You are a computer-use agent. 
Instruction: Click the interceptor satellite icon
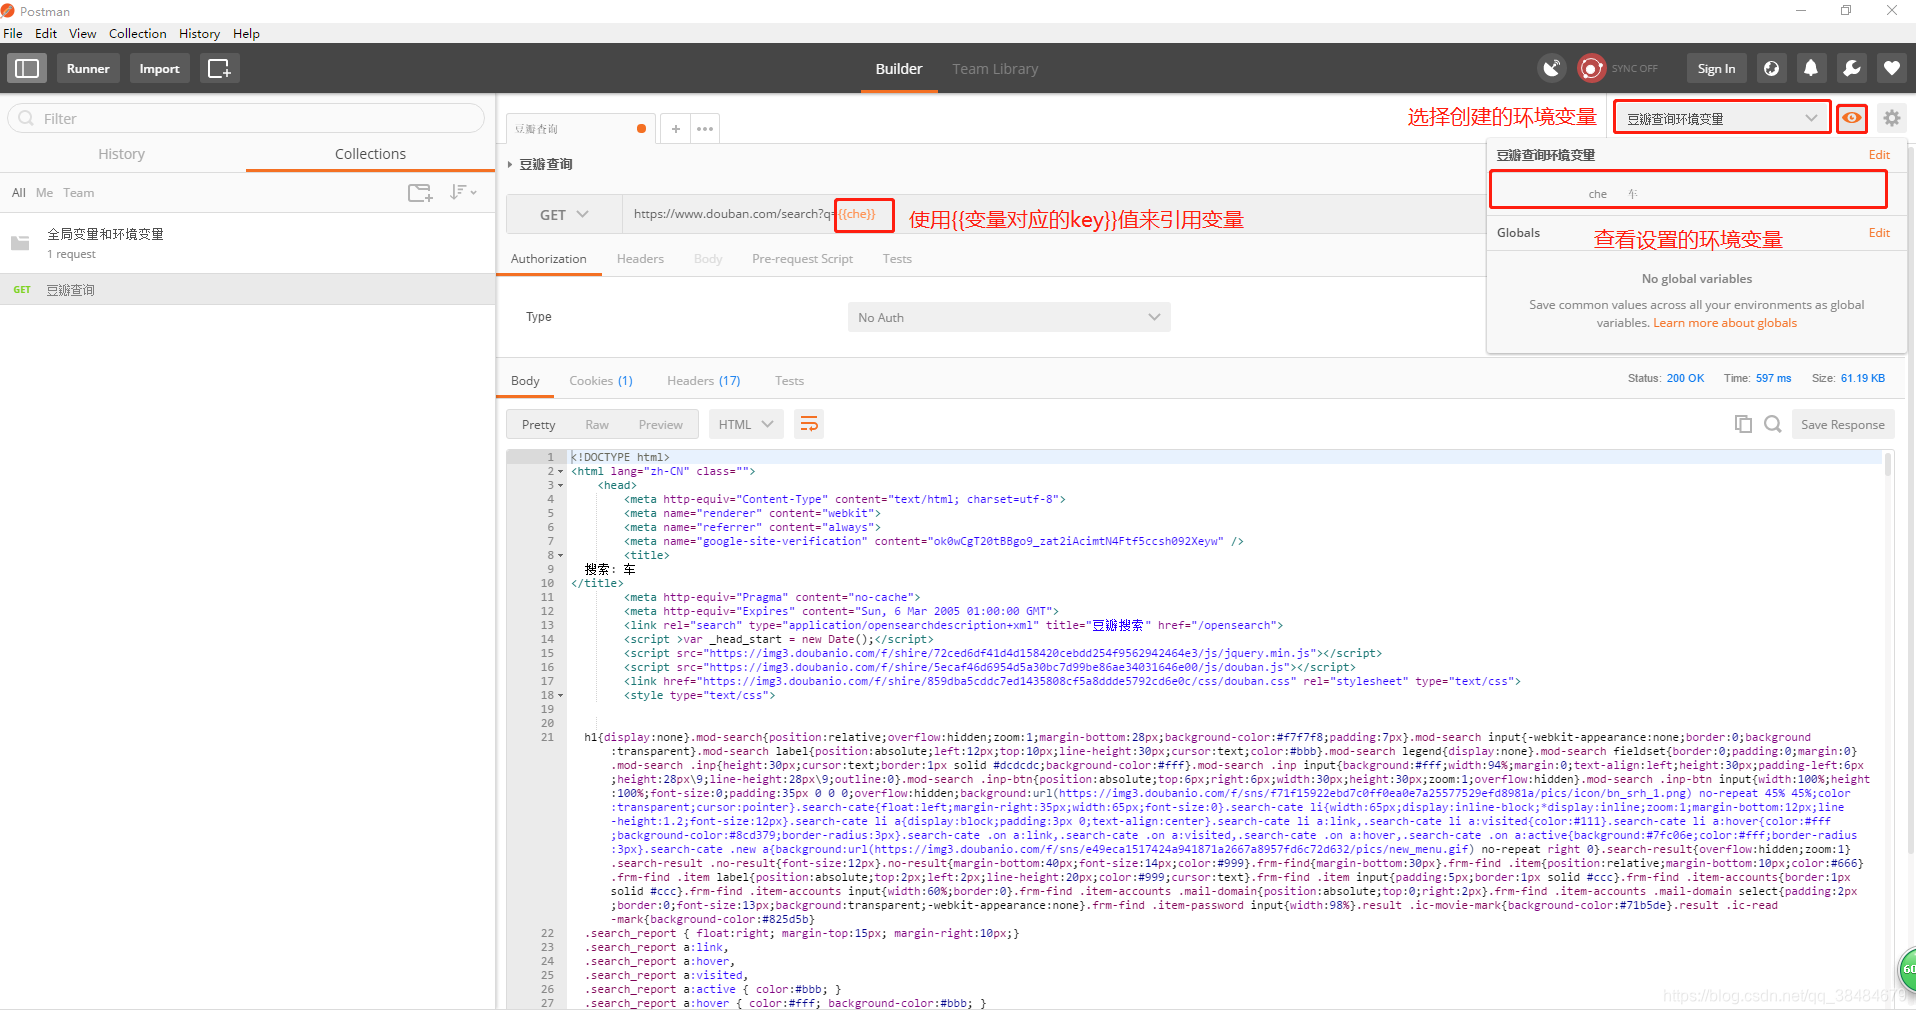tap(1551, 68)
